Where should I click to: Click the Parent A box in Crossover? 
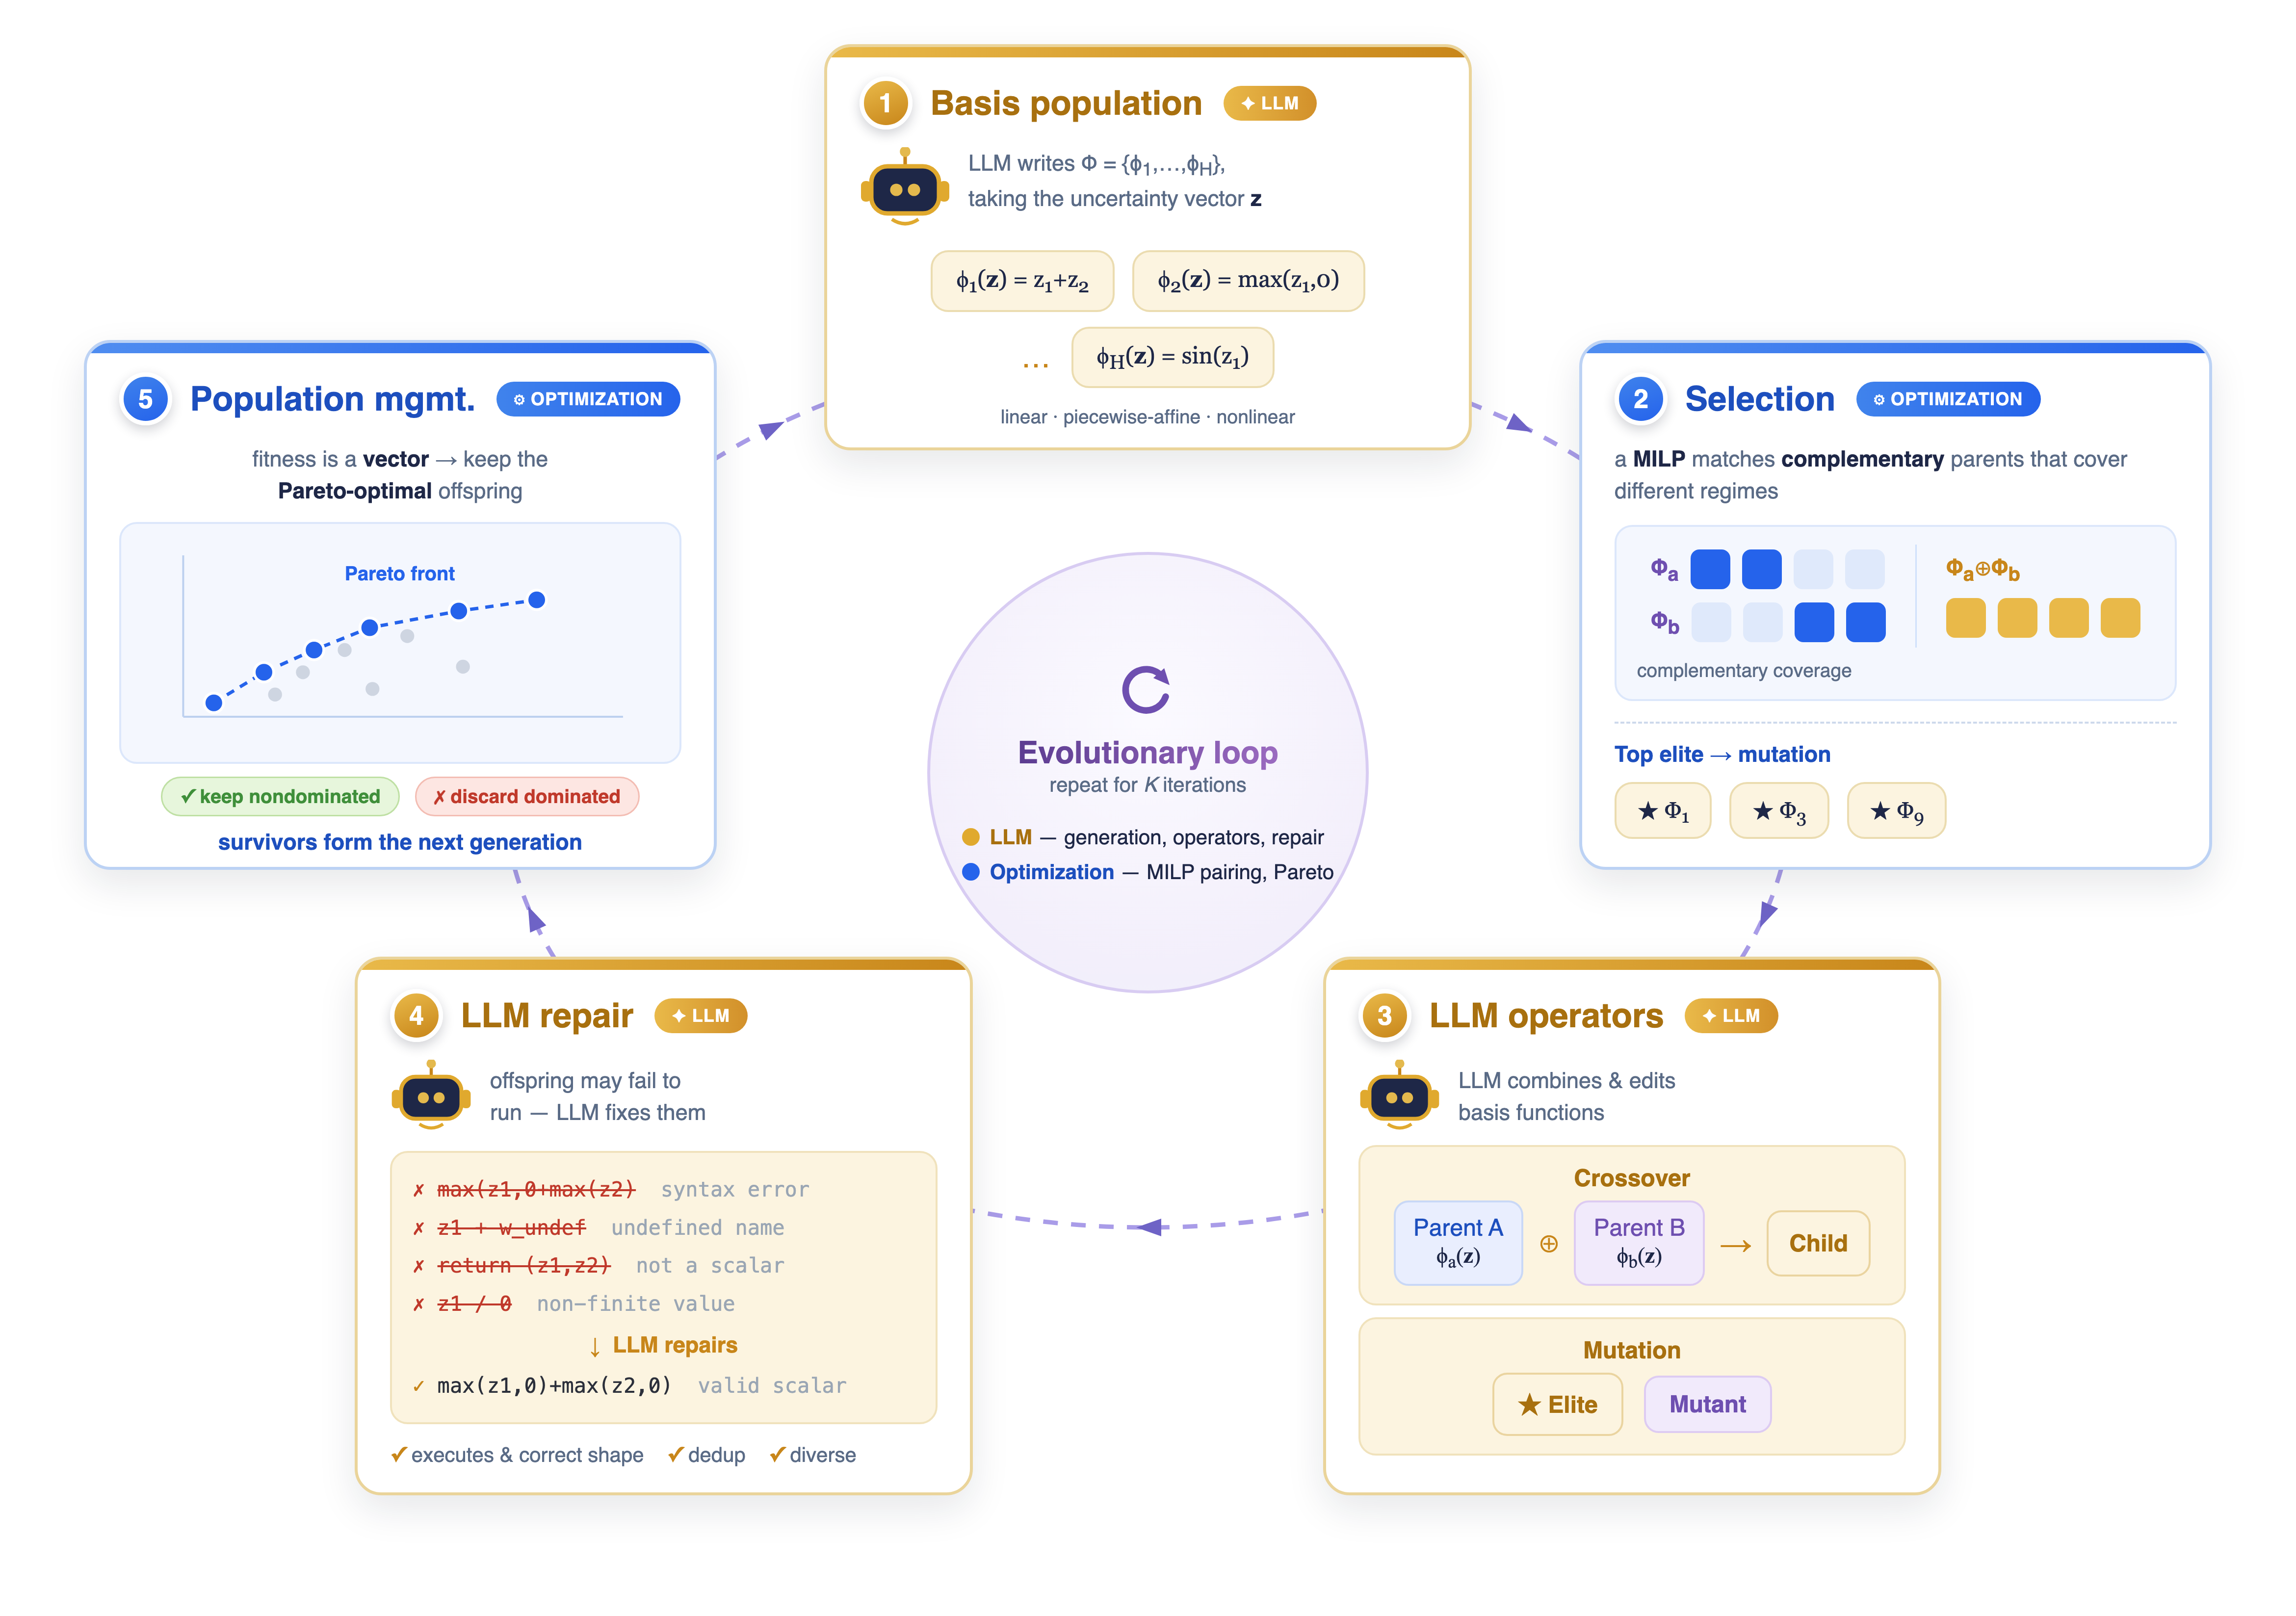tap(1458, 1243)
